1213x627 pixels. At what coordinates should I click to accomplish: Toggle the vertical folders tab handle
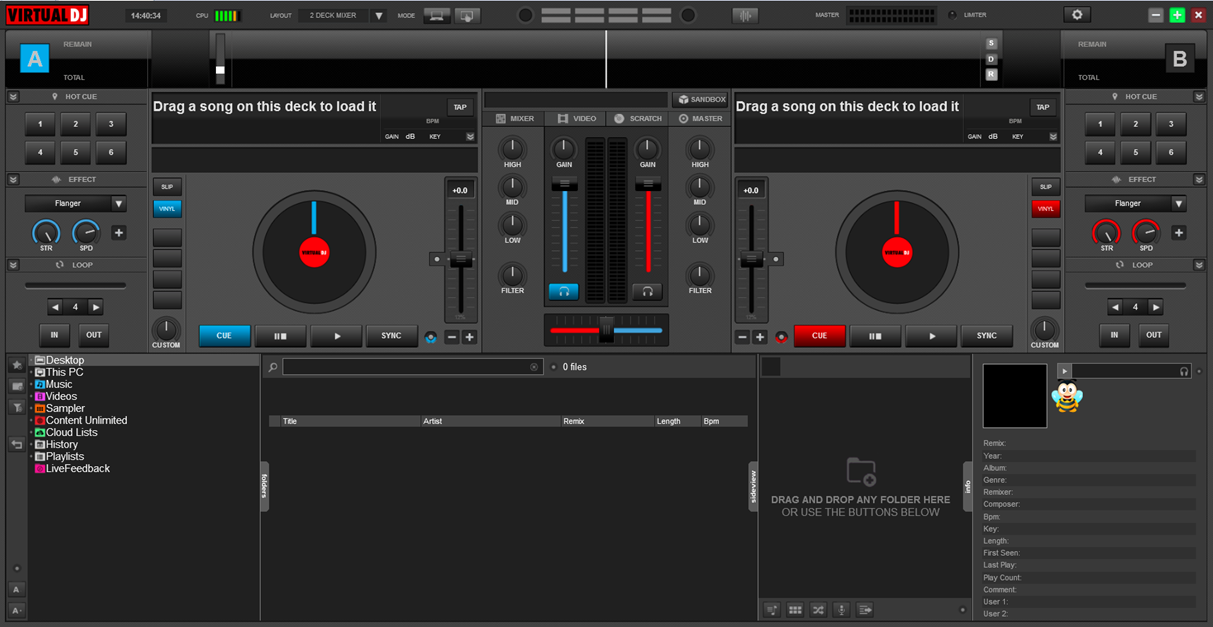[265, 486]
